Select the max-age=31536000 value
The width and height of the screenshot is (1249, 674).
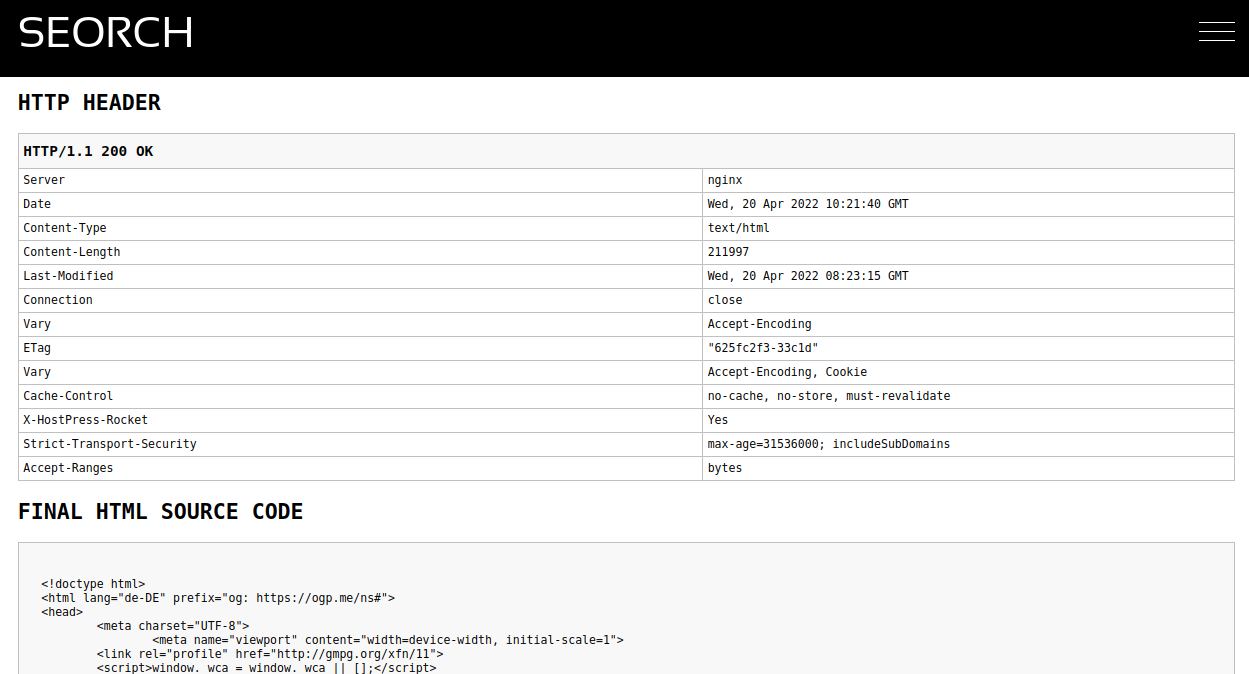tap(829, 444)
